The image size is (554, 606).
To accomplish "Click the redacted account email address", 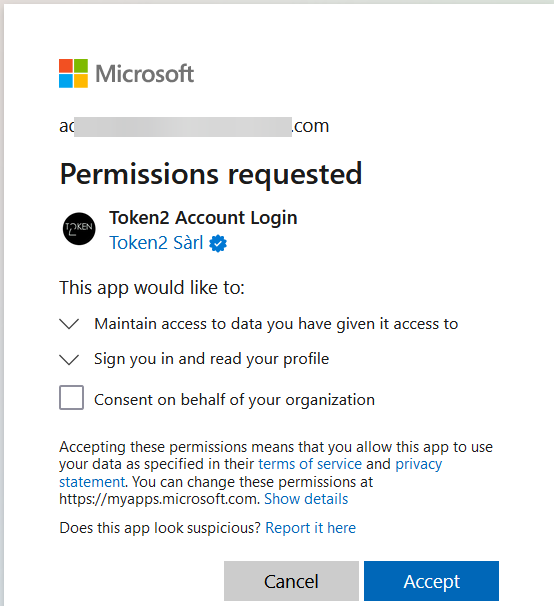I will pyautogui.click(x=194, y=126).
